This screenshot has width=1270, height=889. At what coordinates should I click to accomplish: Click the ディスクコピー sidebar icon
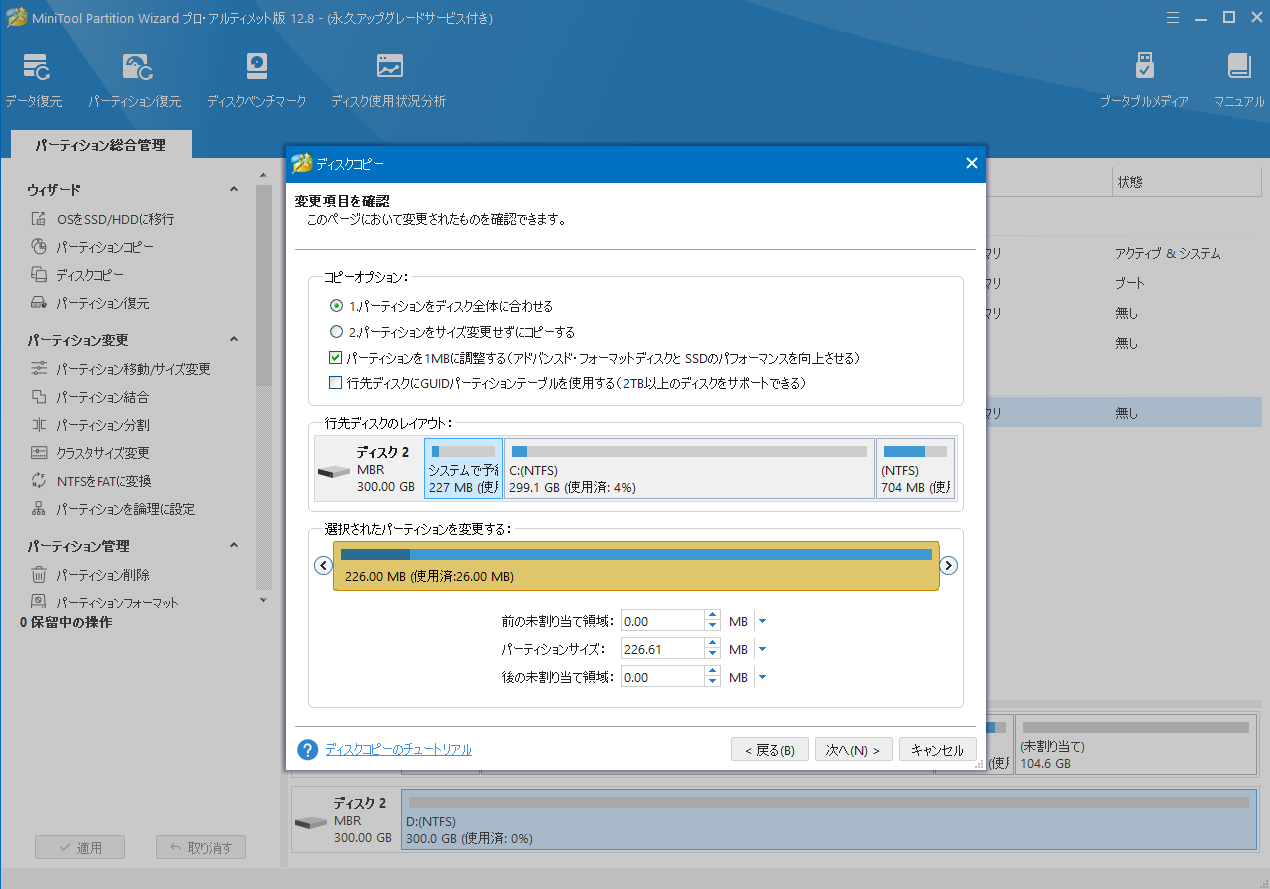click(39, 275)
